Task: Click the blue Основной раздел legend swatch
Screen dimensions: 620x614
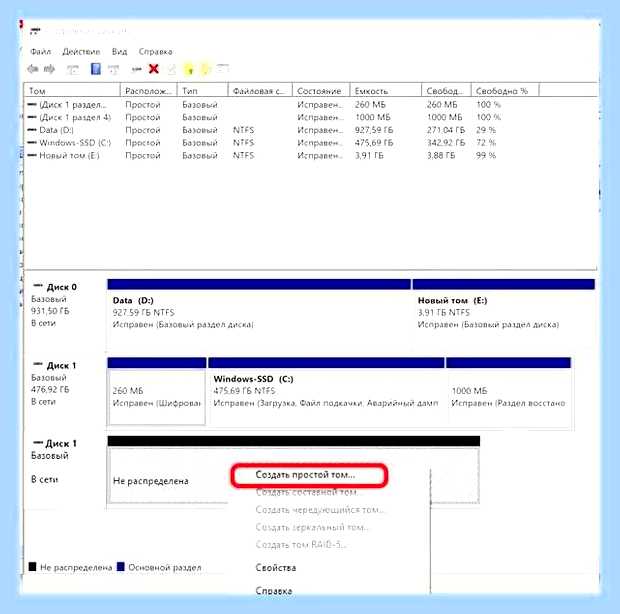Action: 121,567
